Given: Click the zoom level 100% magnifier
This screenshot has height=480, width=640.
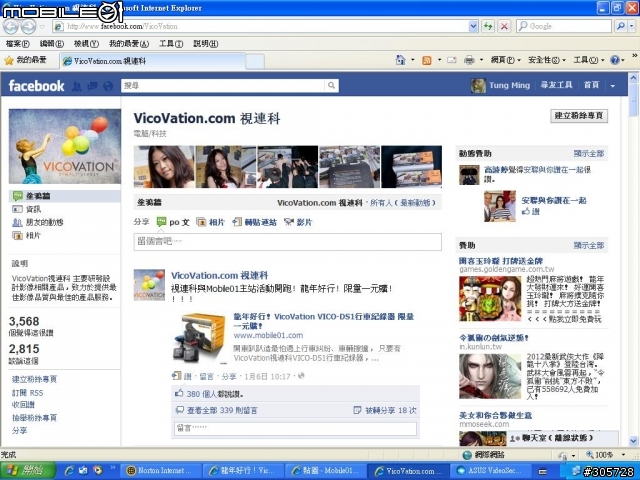Looking at the screenshot, I should point(590,454).
